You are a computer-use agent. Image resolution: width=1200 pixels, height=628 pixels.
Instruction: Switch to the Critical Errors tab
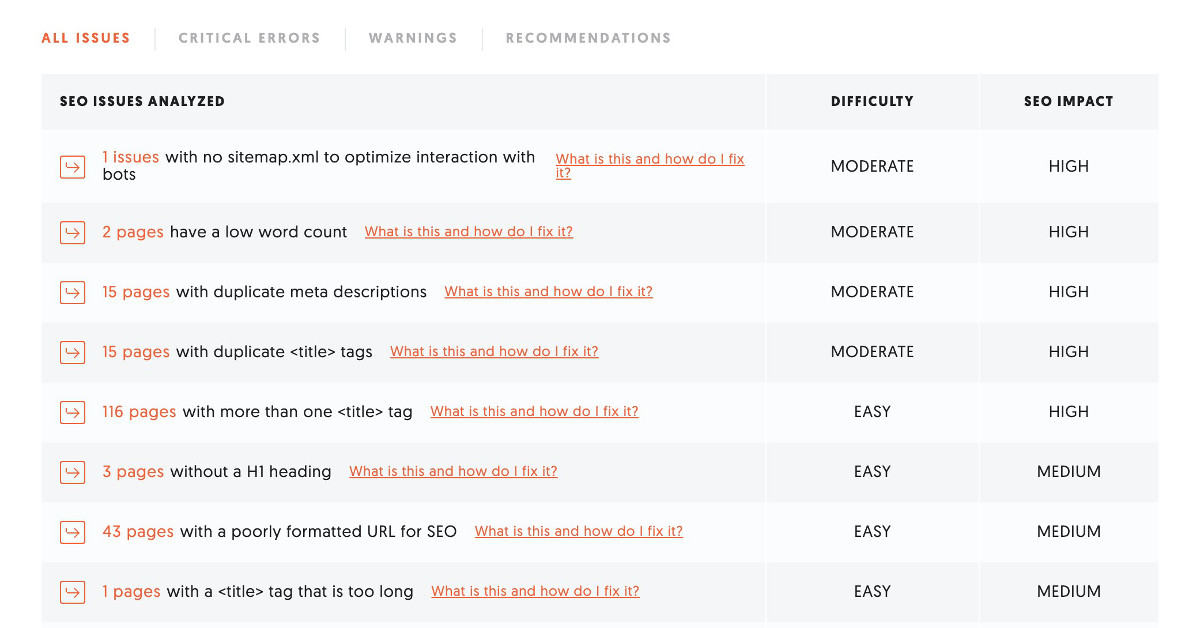249,38
